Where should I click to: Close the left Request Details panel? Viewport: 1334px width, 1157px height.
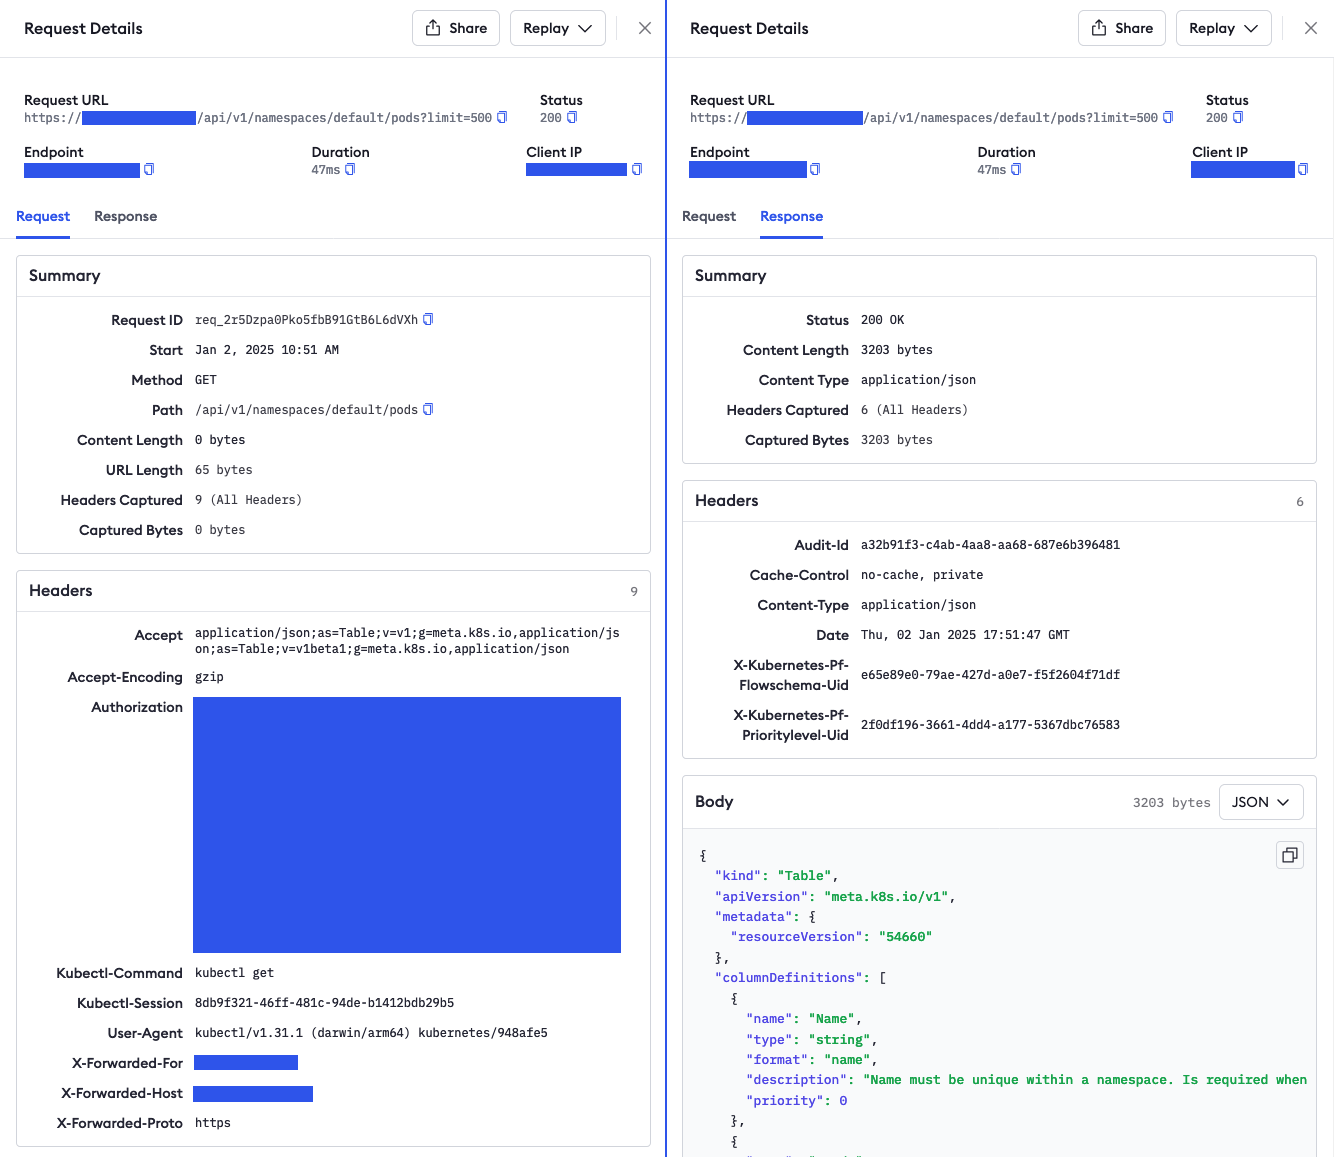pos(645,28)
